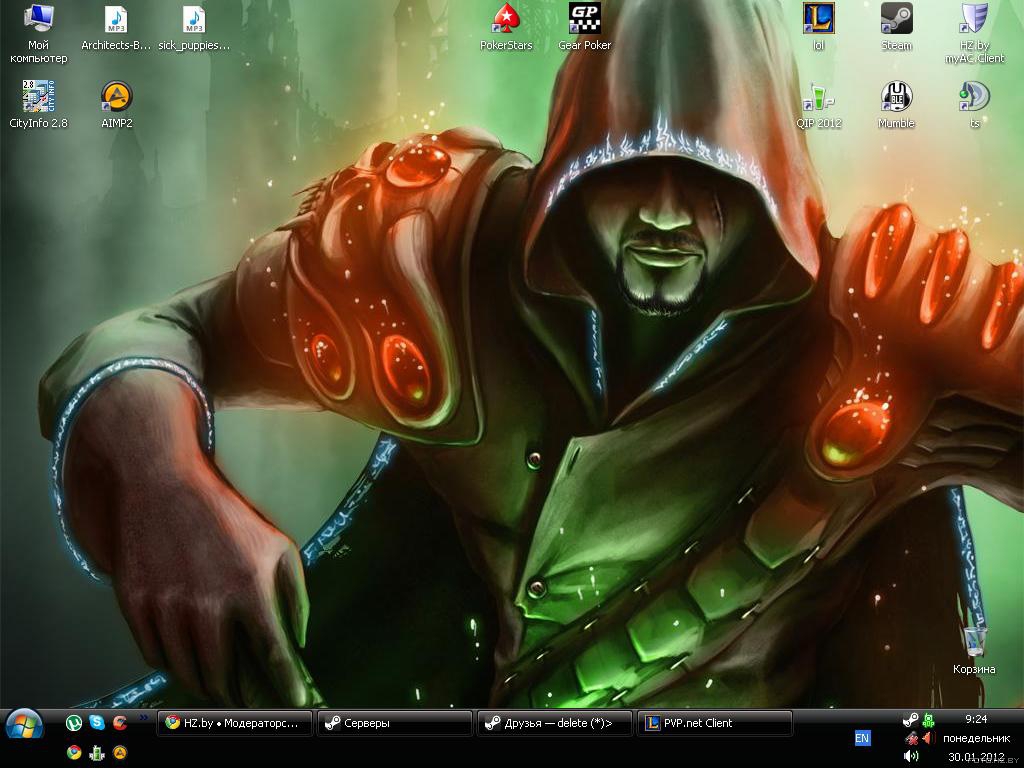Select the HZ by myAC Client shortcut

tap(974, 33)
